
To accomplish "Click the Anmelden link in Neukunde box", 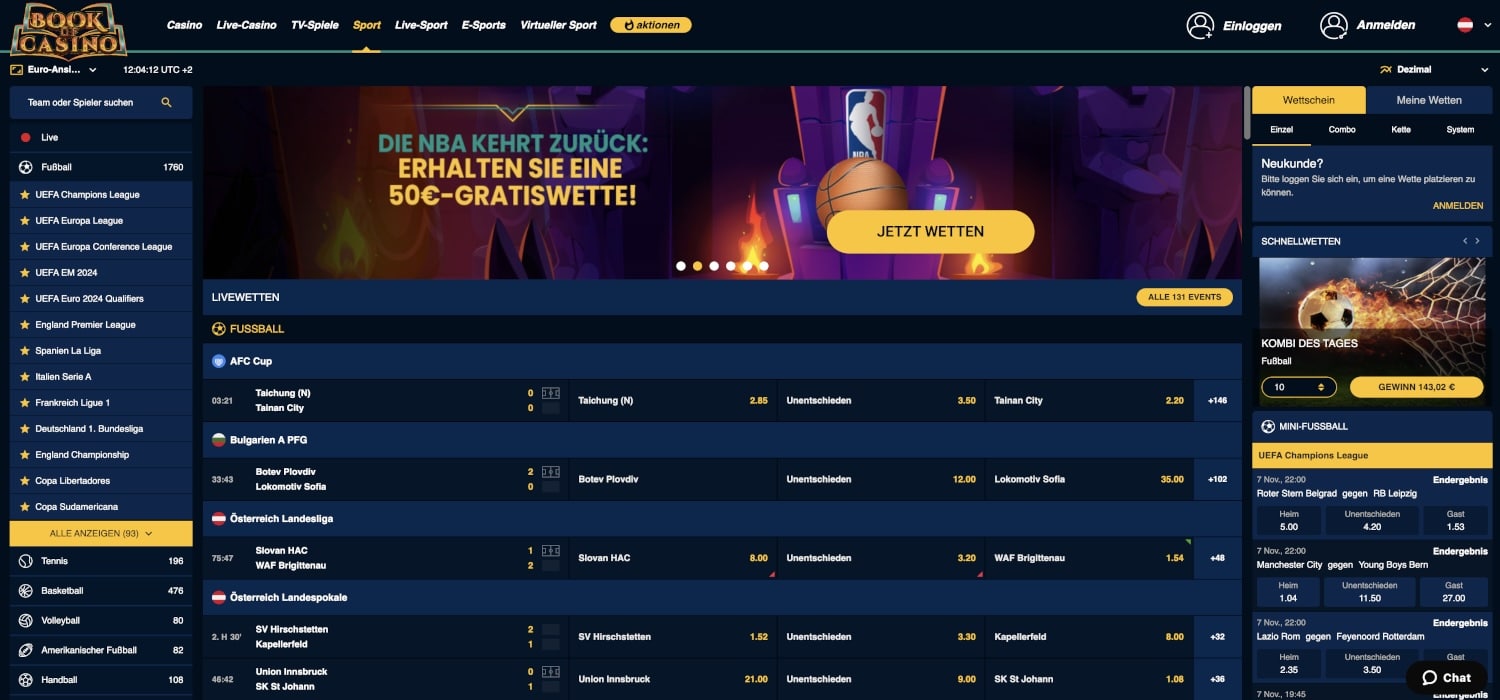I will (1458, 206).
